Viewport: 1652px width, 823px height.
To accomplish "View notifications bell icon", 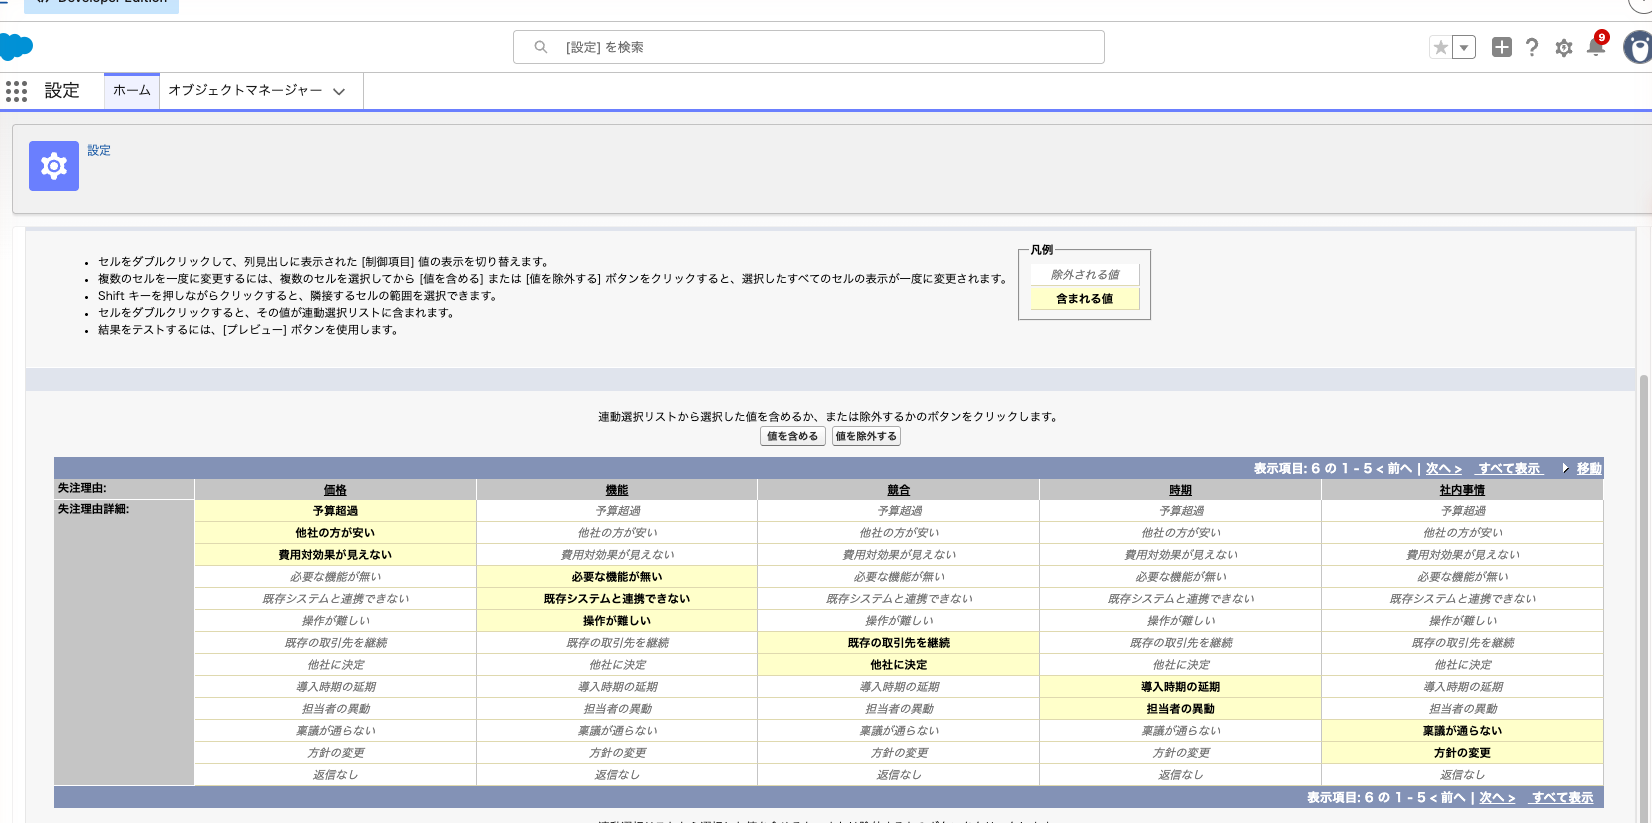I will click(1596, 47).
